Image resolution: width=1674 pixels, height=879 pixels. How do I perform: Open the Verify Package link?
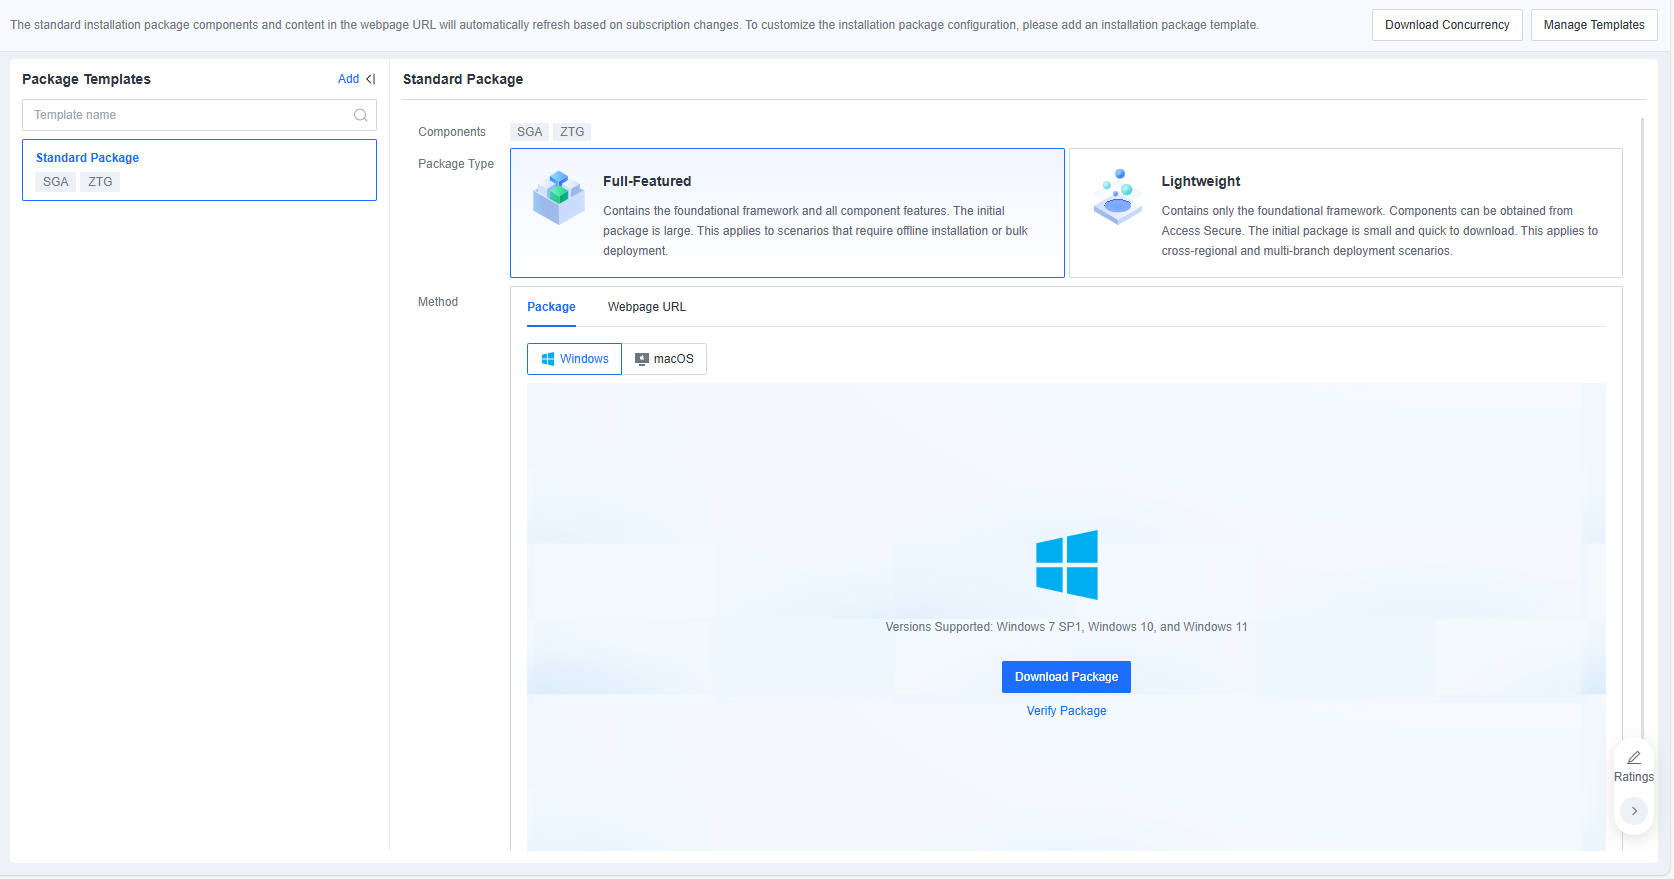pos(1066,711)
